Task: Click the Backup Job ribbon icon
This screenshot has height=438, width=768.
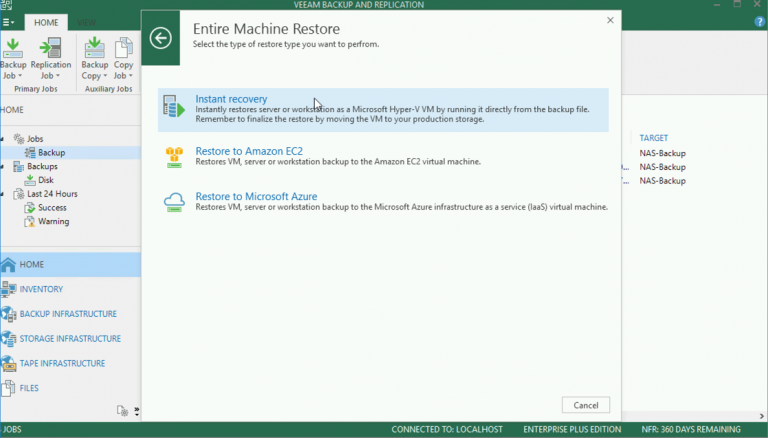Action: pyautogui.click(x=13, y=49)
